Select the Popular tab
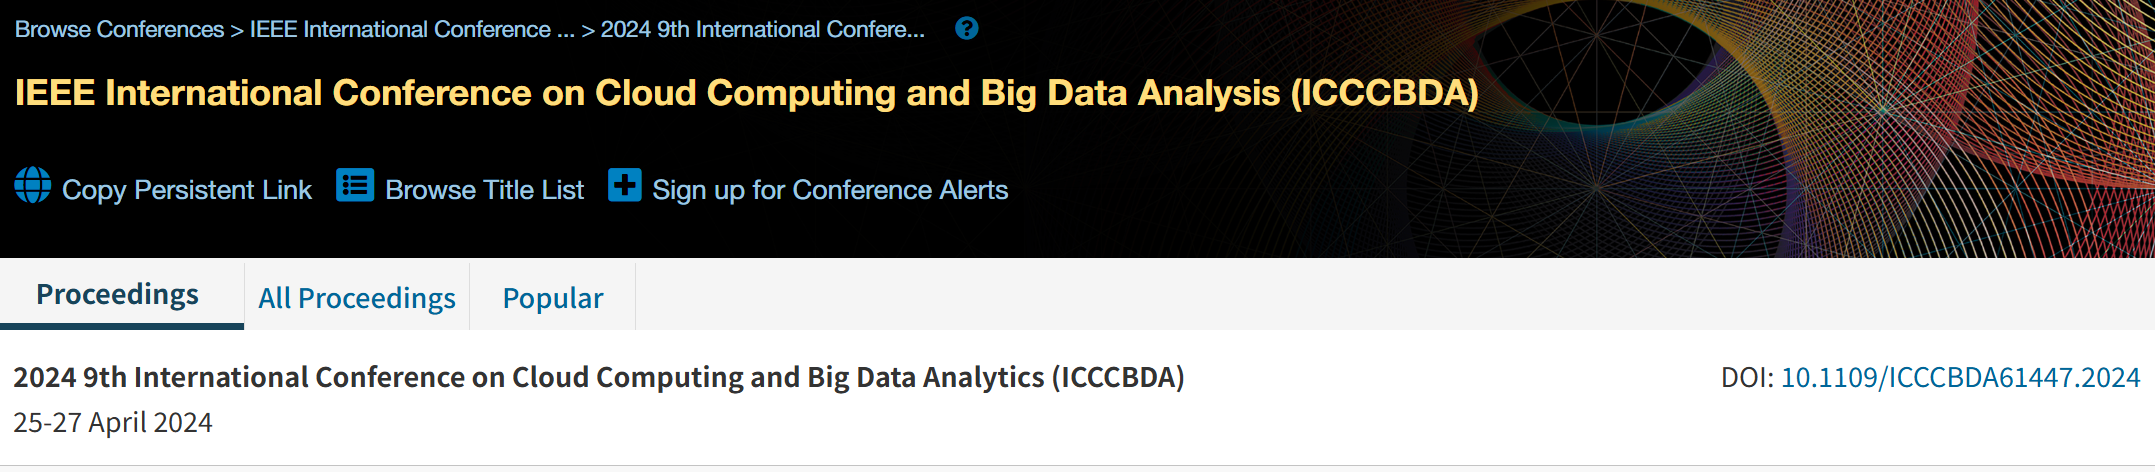This screenshot has height=472, width=2155. pyautogui.click(x=553, y=298)
